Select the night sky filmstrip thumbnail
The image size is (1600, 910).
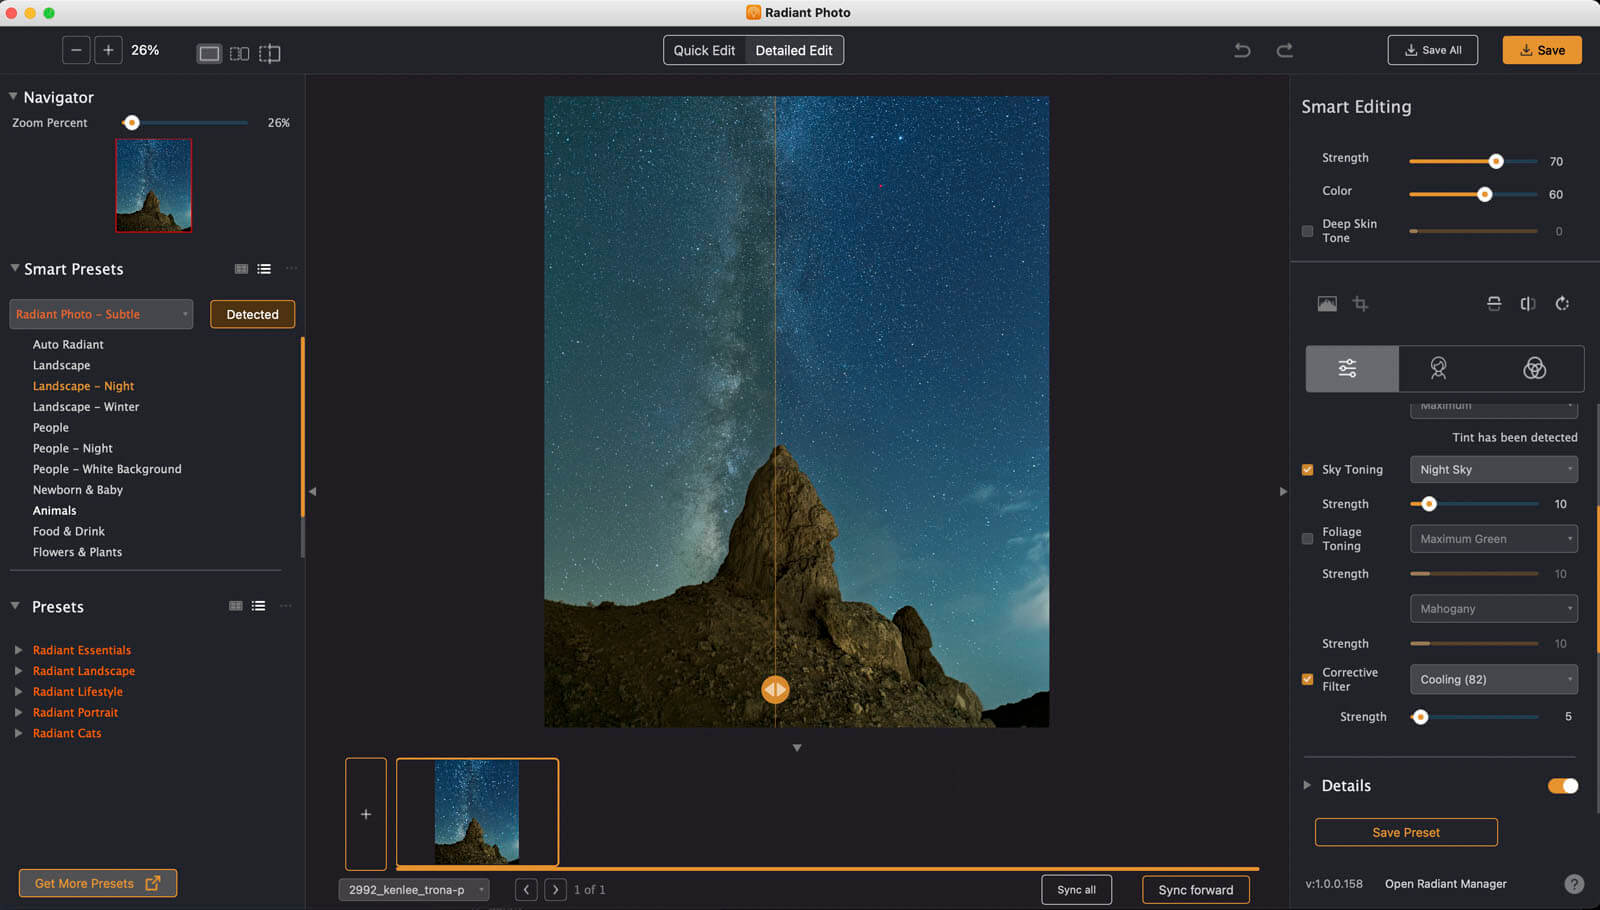click(477, 812)
